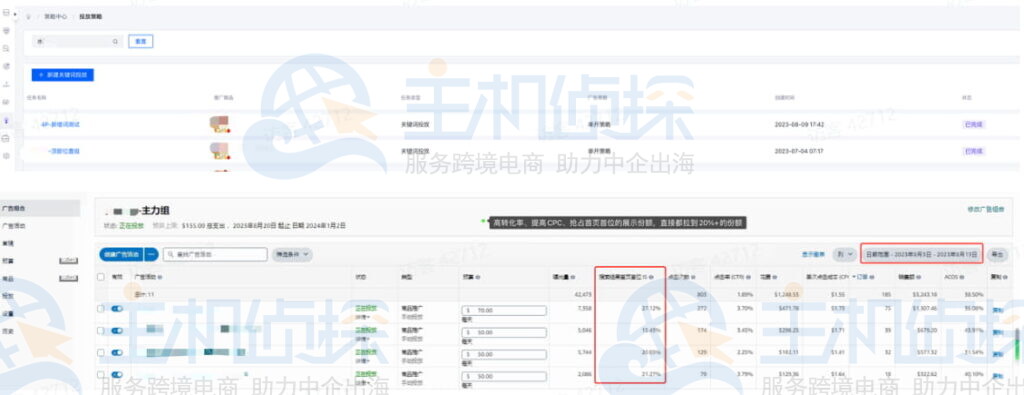The width and height of the screenshot is (1024, 395).
Task: Open the more options dropdown beside 创建广告活动
Action: [152, 255]
